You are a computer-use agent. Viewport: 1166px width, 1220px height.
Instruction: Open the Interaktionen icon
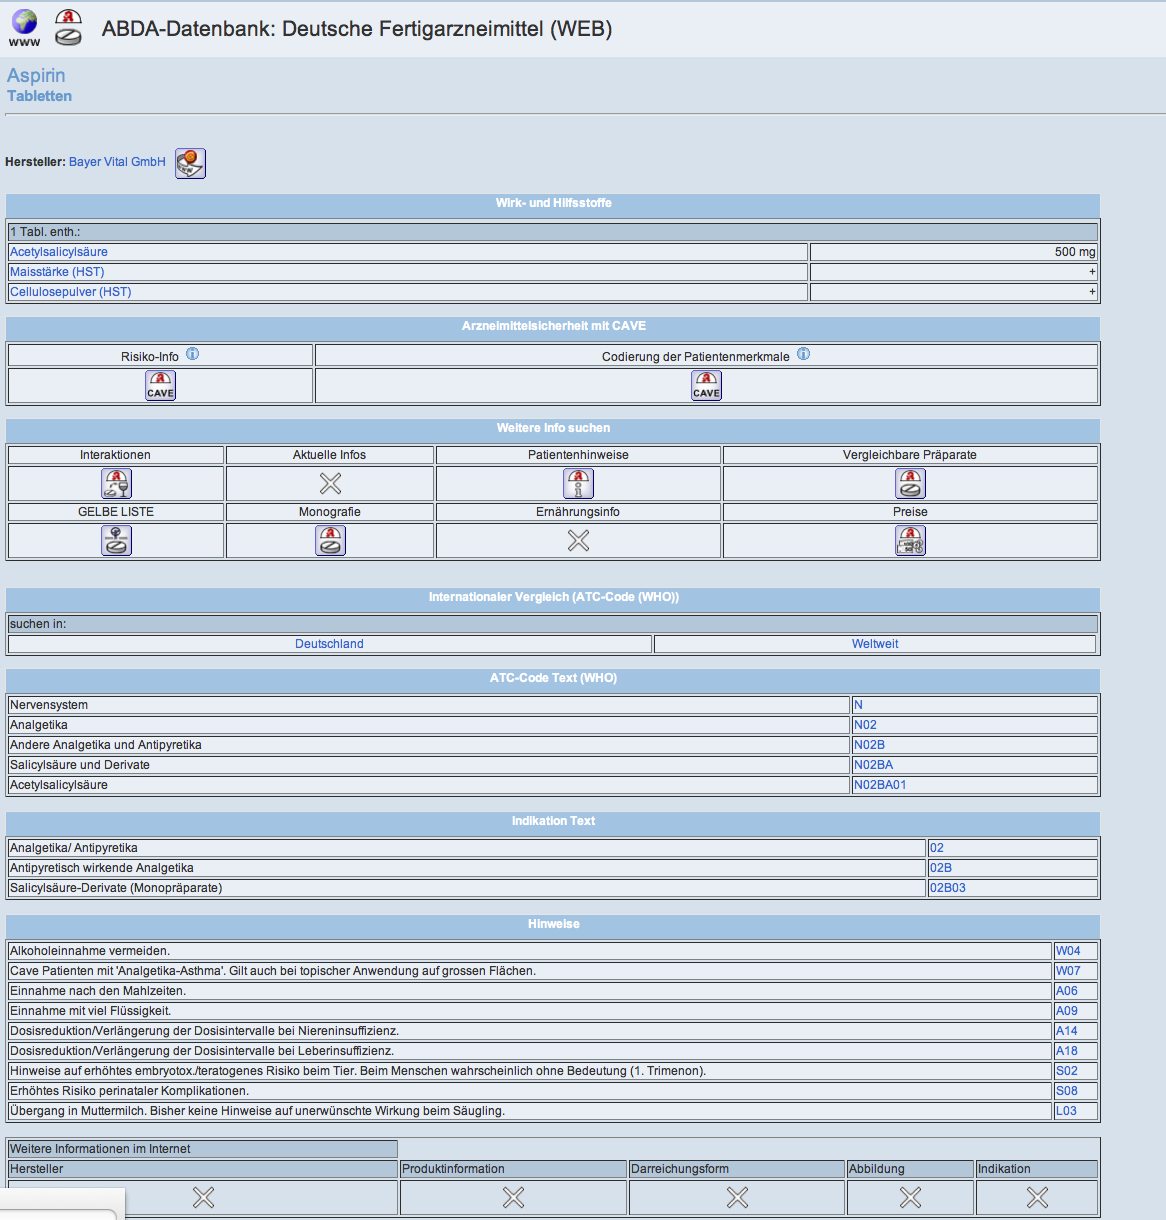pyautogui.click(x=116, y=484)
